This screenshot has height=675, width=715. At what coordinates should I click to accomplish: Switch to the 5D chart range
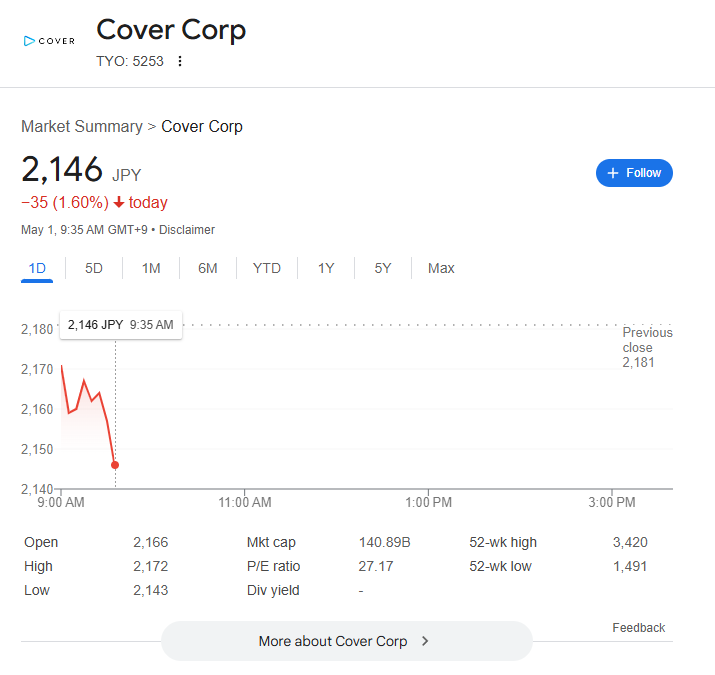point(94,268)
